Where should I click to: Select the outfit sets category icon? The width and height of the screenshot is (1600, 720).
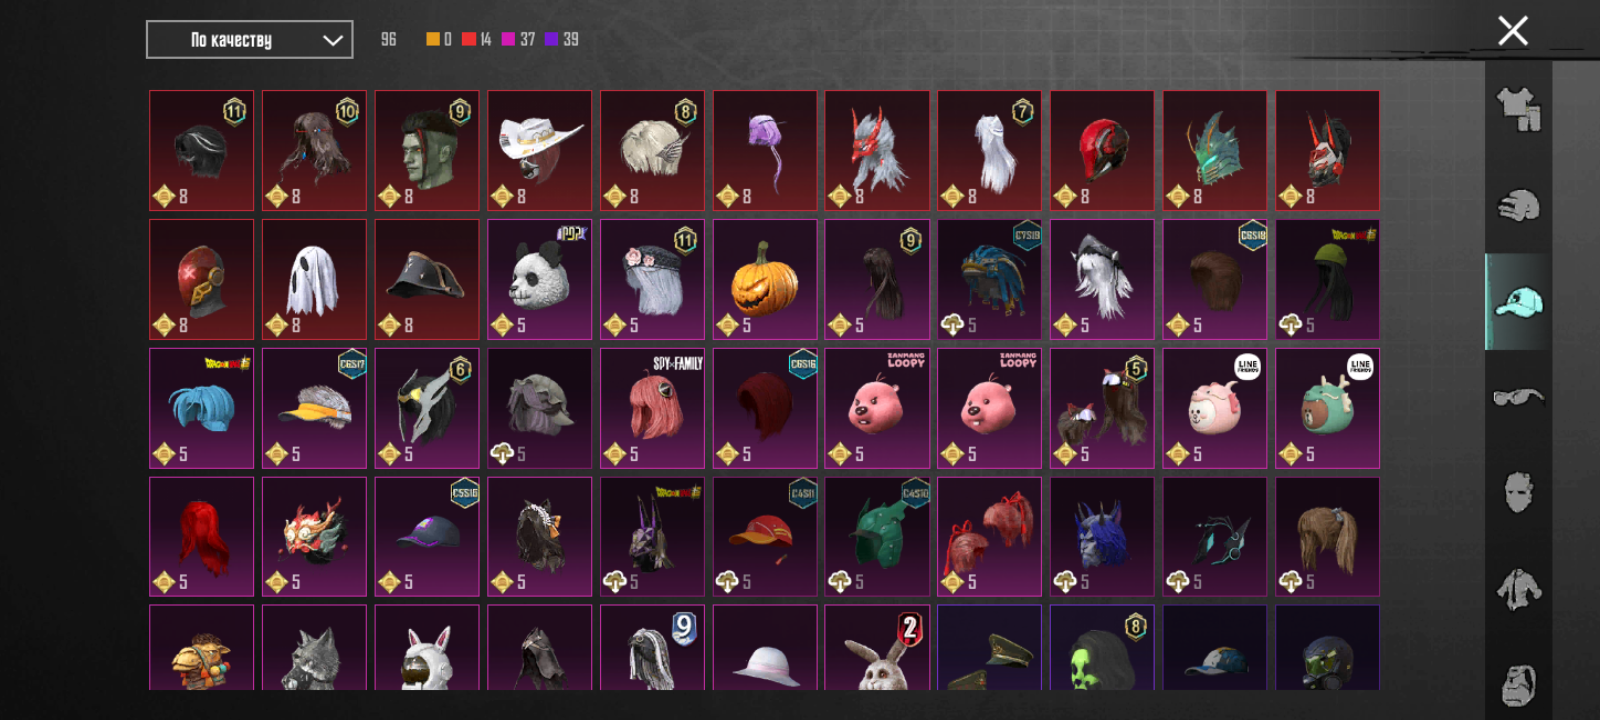pos(1518,109)
